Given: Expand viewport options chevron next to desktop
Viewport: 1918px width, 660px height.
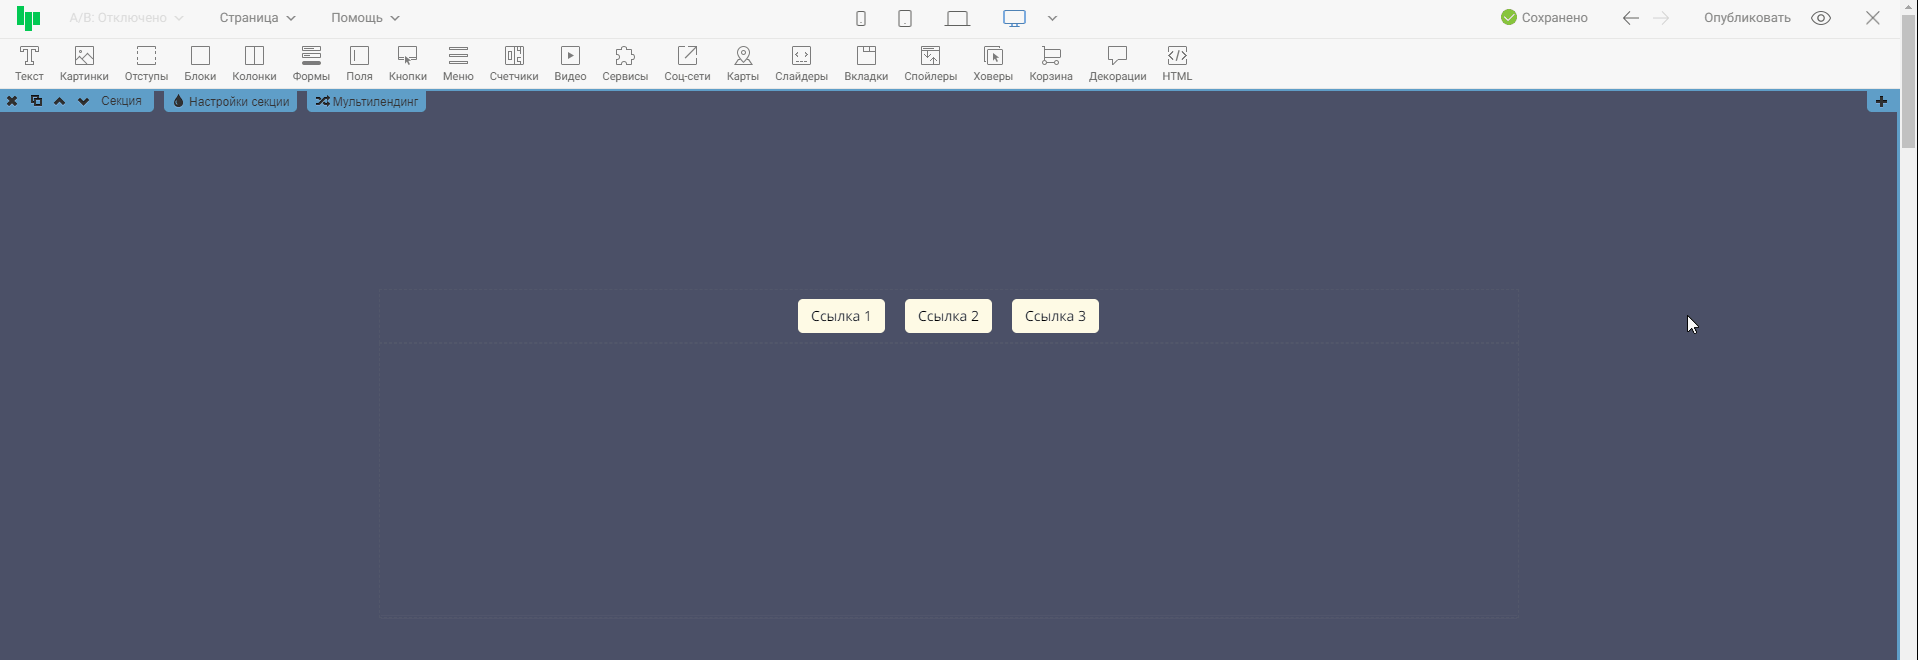Looking at the screenshot, I should [1052, 18].
